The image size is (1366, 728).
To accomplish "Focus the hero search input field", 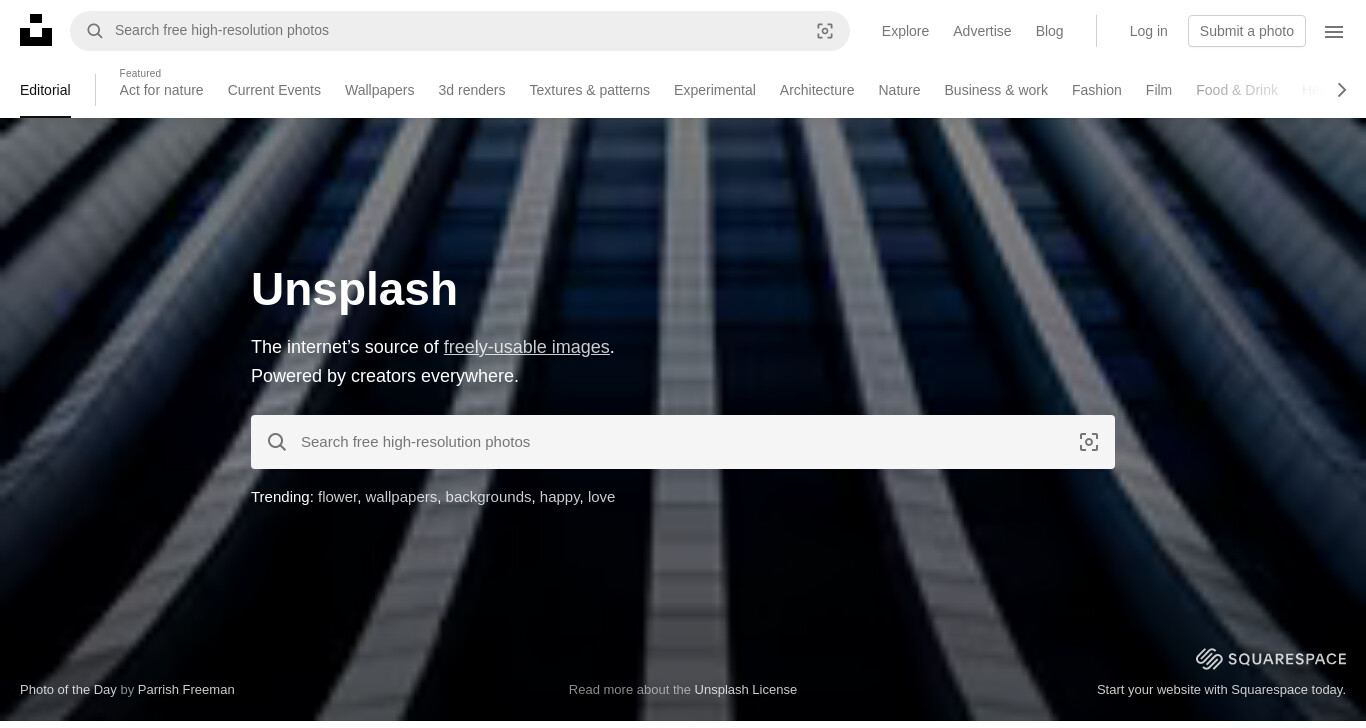I will (683, 442).
